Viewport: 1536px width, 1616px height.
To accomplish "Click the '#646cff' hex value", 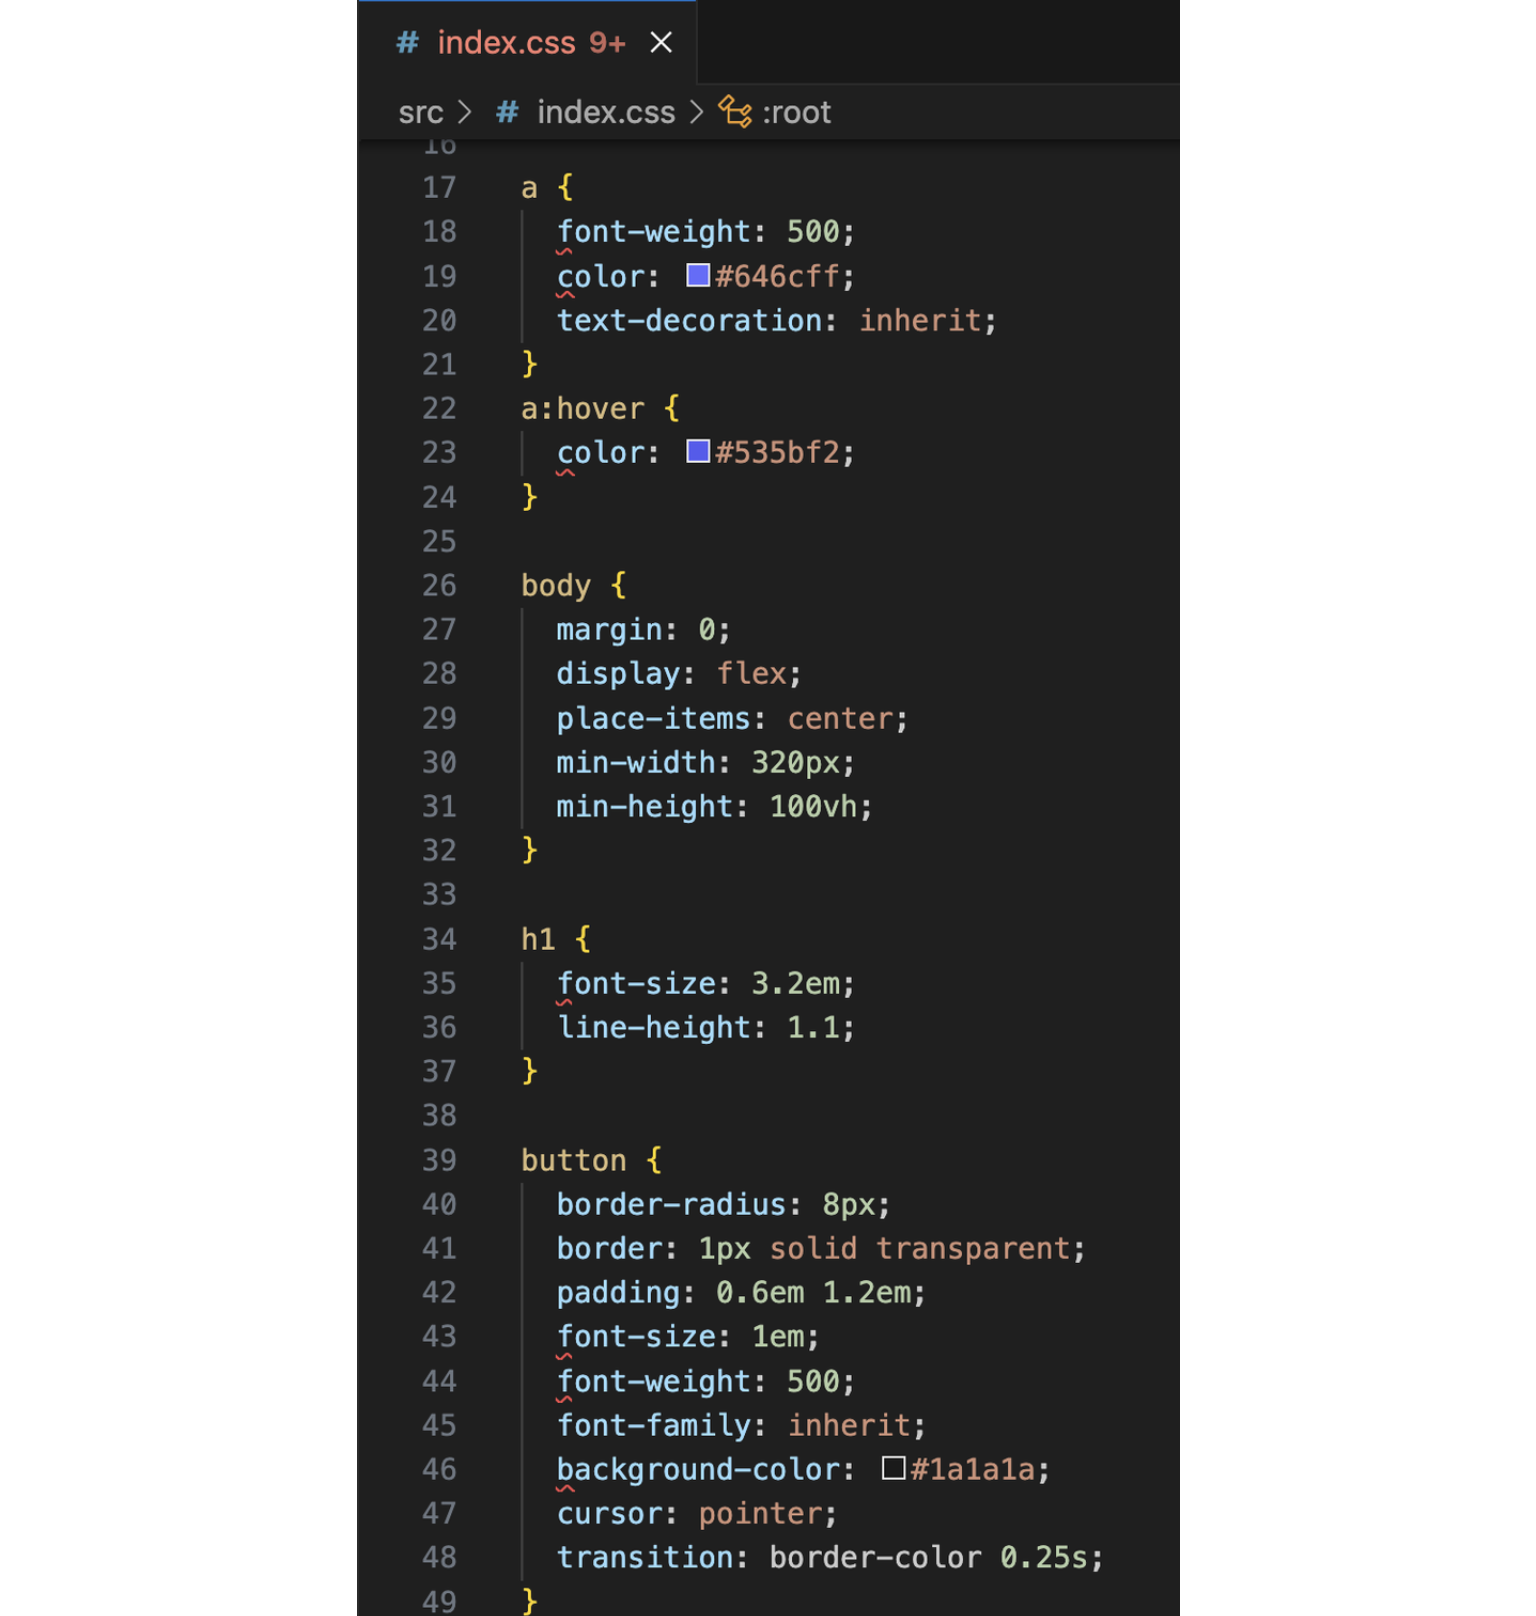I will pos(777,276).
